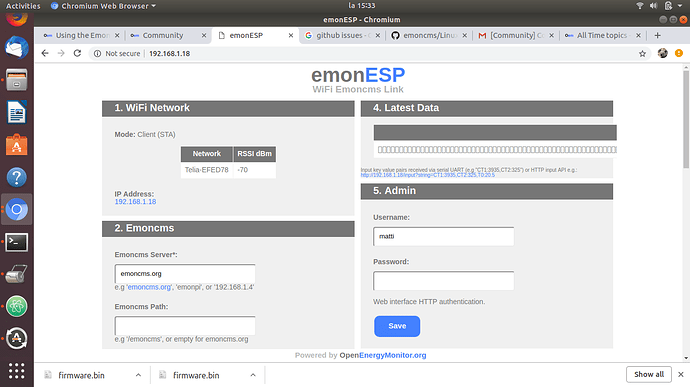The height and width of the screenshot is (387, 690).
Task: Click the orange browser update indicator icon
Action: 679,53
